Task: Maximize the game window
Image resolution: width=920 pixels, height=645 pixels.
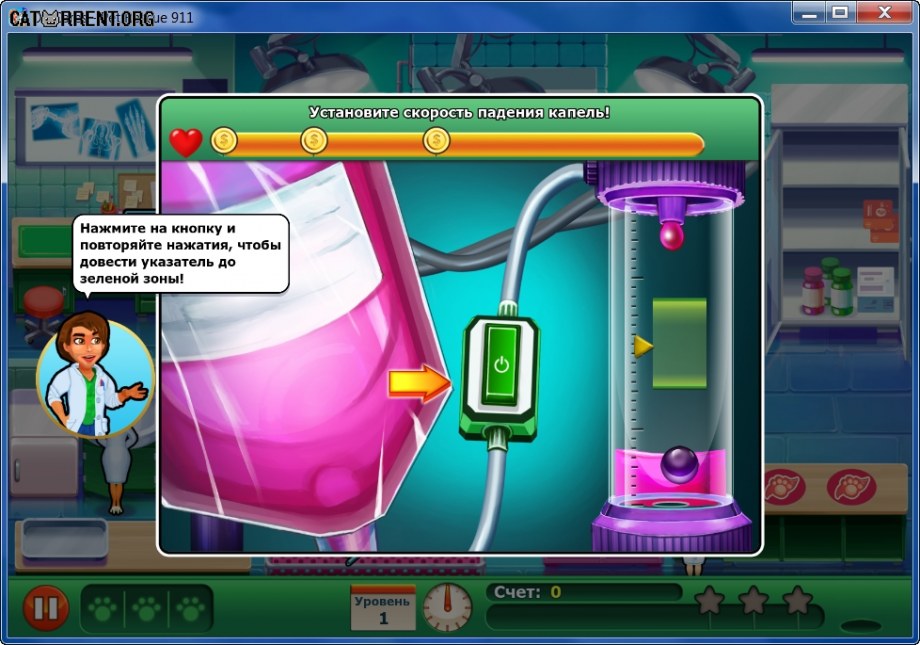Action: 840,13
